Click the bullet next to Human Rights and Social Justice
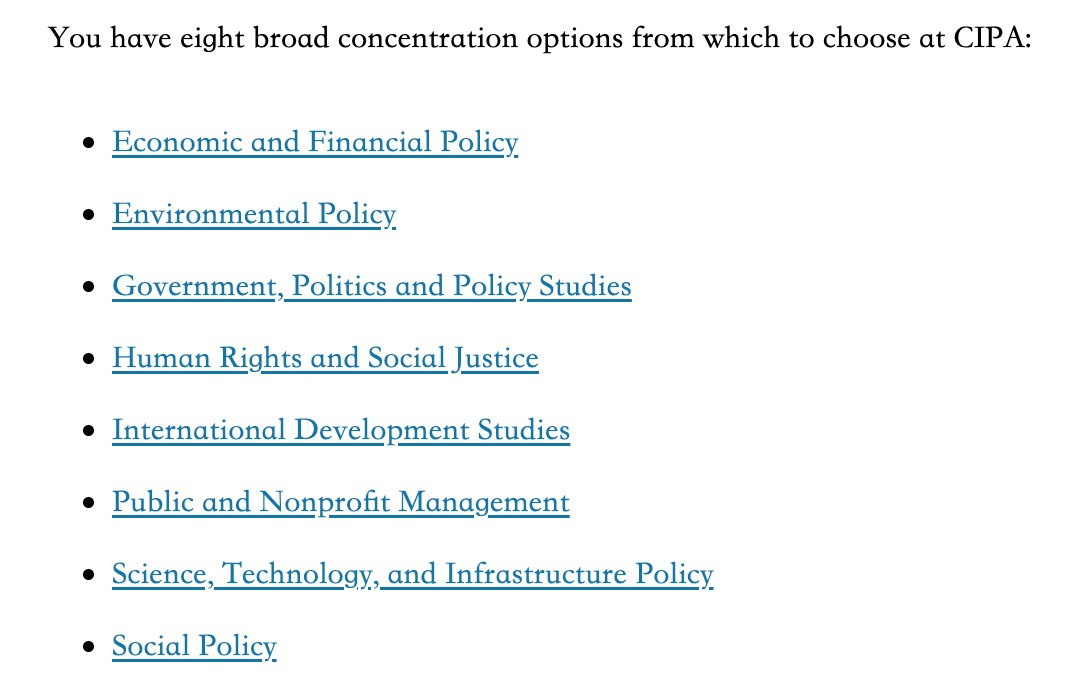This screenshot has height=694, width=1078. [x=88, y=359]
